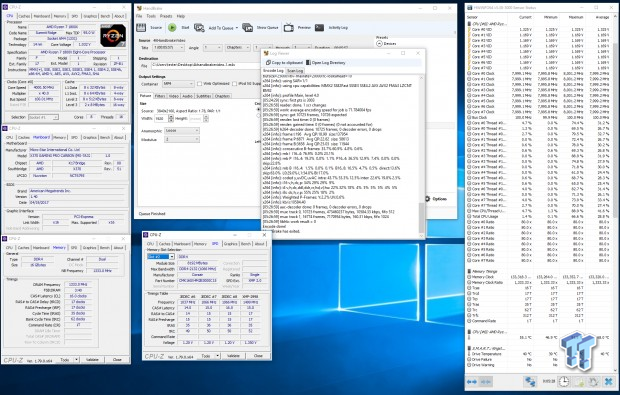Open the Activity Log terminal icon
Image resolution: width=620 pixels, height=395 pixels.
tap(319, 27)
